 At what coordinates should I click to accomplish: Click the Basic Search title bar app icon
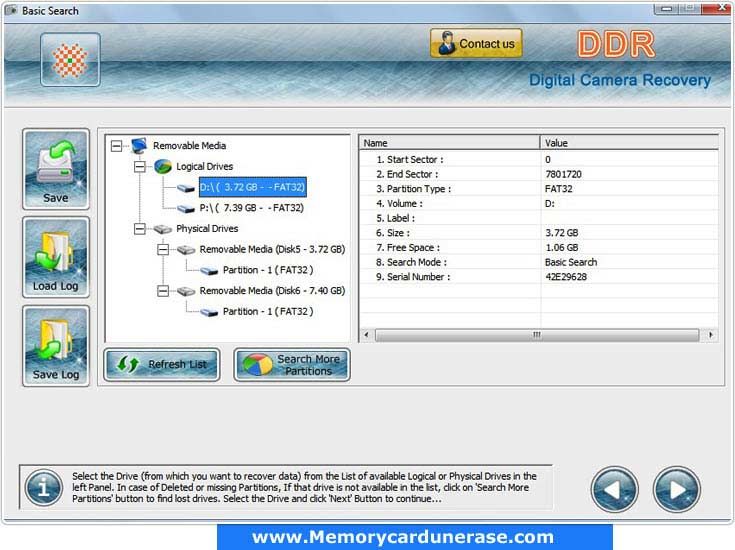click(11, 10)
